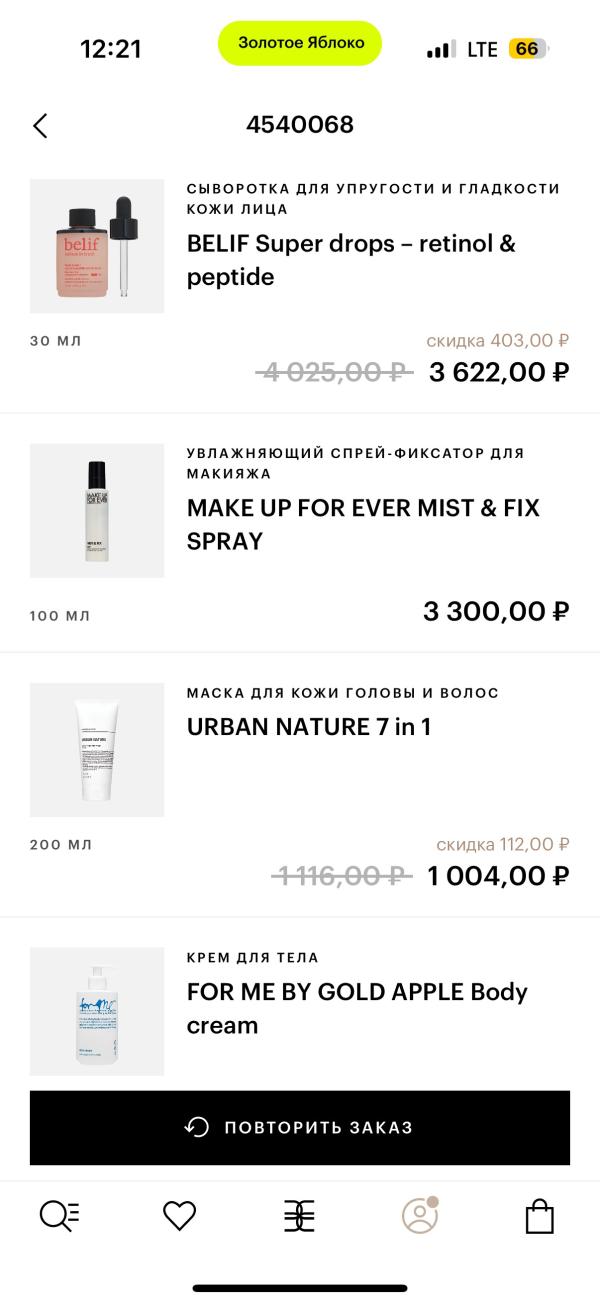Viewport: 600px width, 1303px height.
Task: Open the shopping bag cart icon
Action: click(540, 1216)
